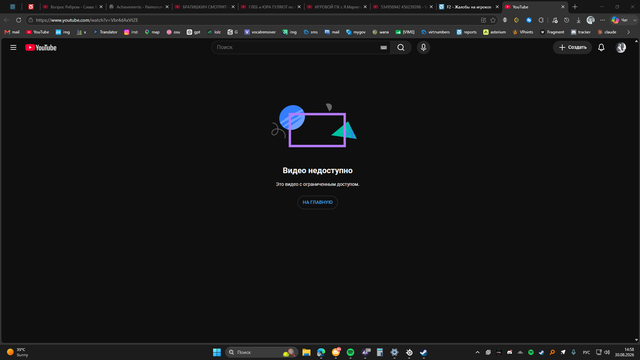Click the Создать create button
The height and width of the screenshot is (360, 640).
(x=572, y=48)
